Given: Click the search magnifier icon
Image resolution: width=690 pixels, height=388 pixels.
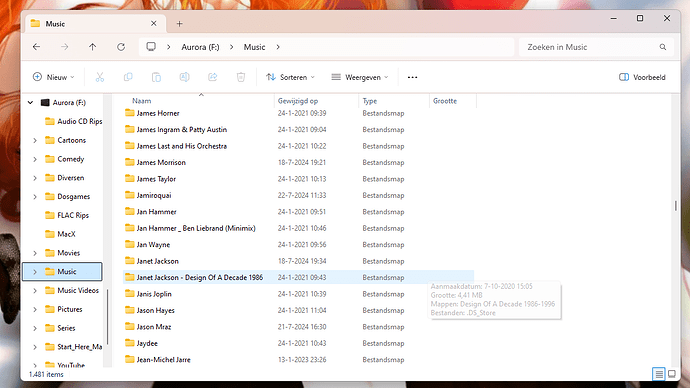Looking at the screenshot, I should tap(663, 47).
